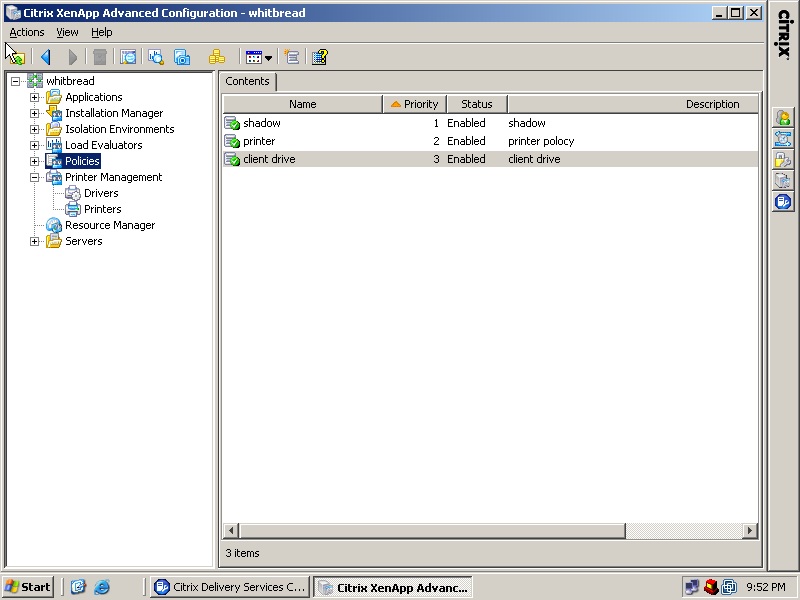Select Load Evaluators in the tree

[104, 145]
